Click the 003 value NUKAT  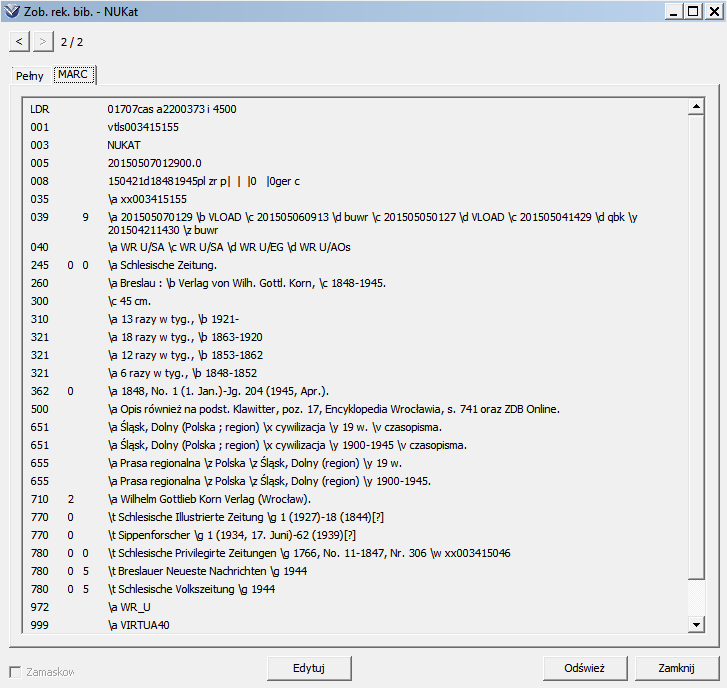pyautogui.click(x=124, y=146)
